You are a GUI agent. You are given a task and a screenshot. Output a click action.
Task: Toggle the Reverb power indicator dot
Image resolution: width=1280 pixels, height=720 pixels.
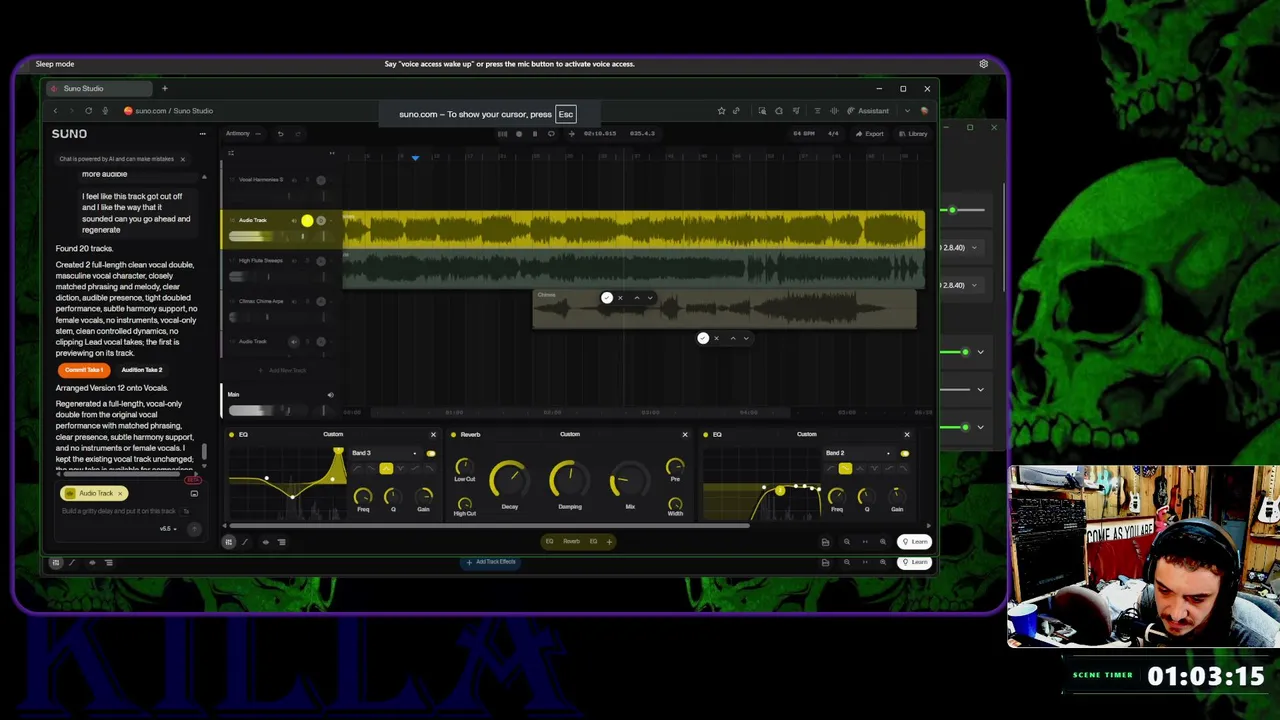453,435
